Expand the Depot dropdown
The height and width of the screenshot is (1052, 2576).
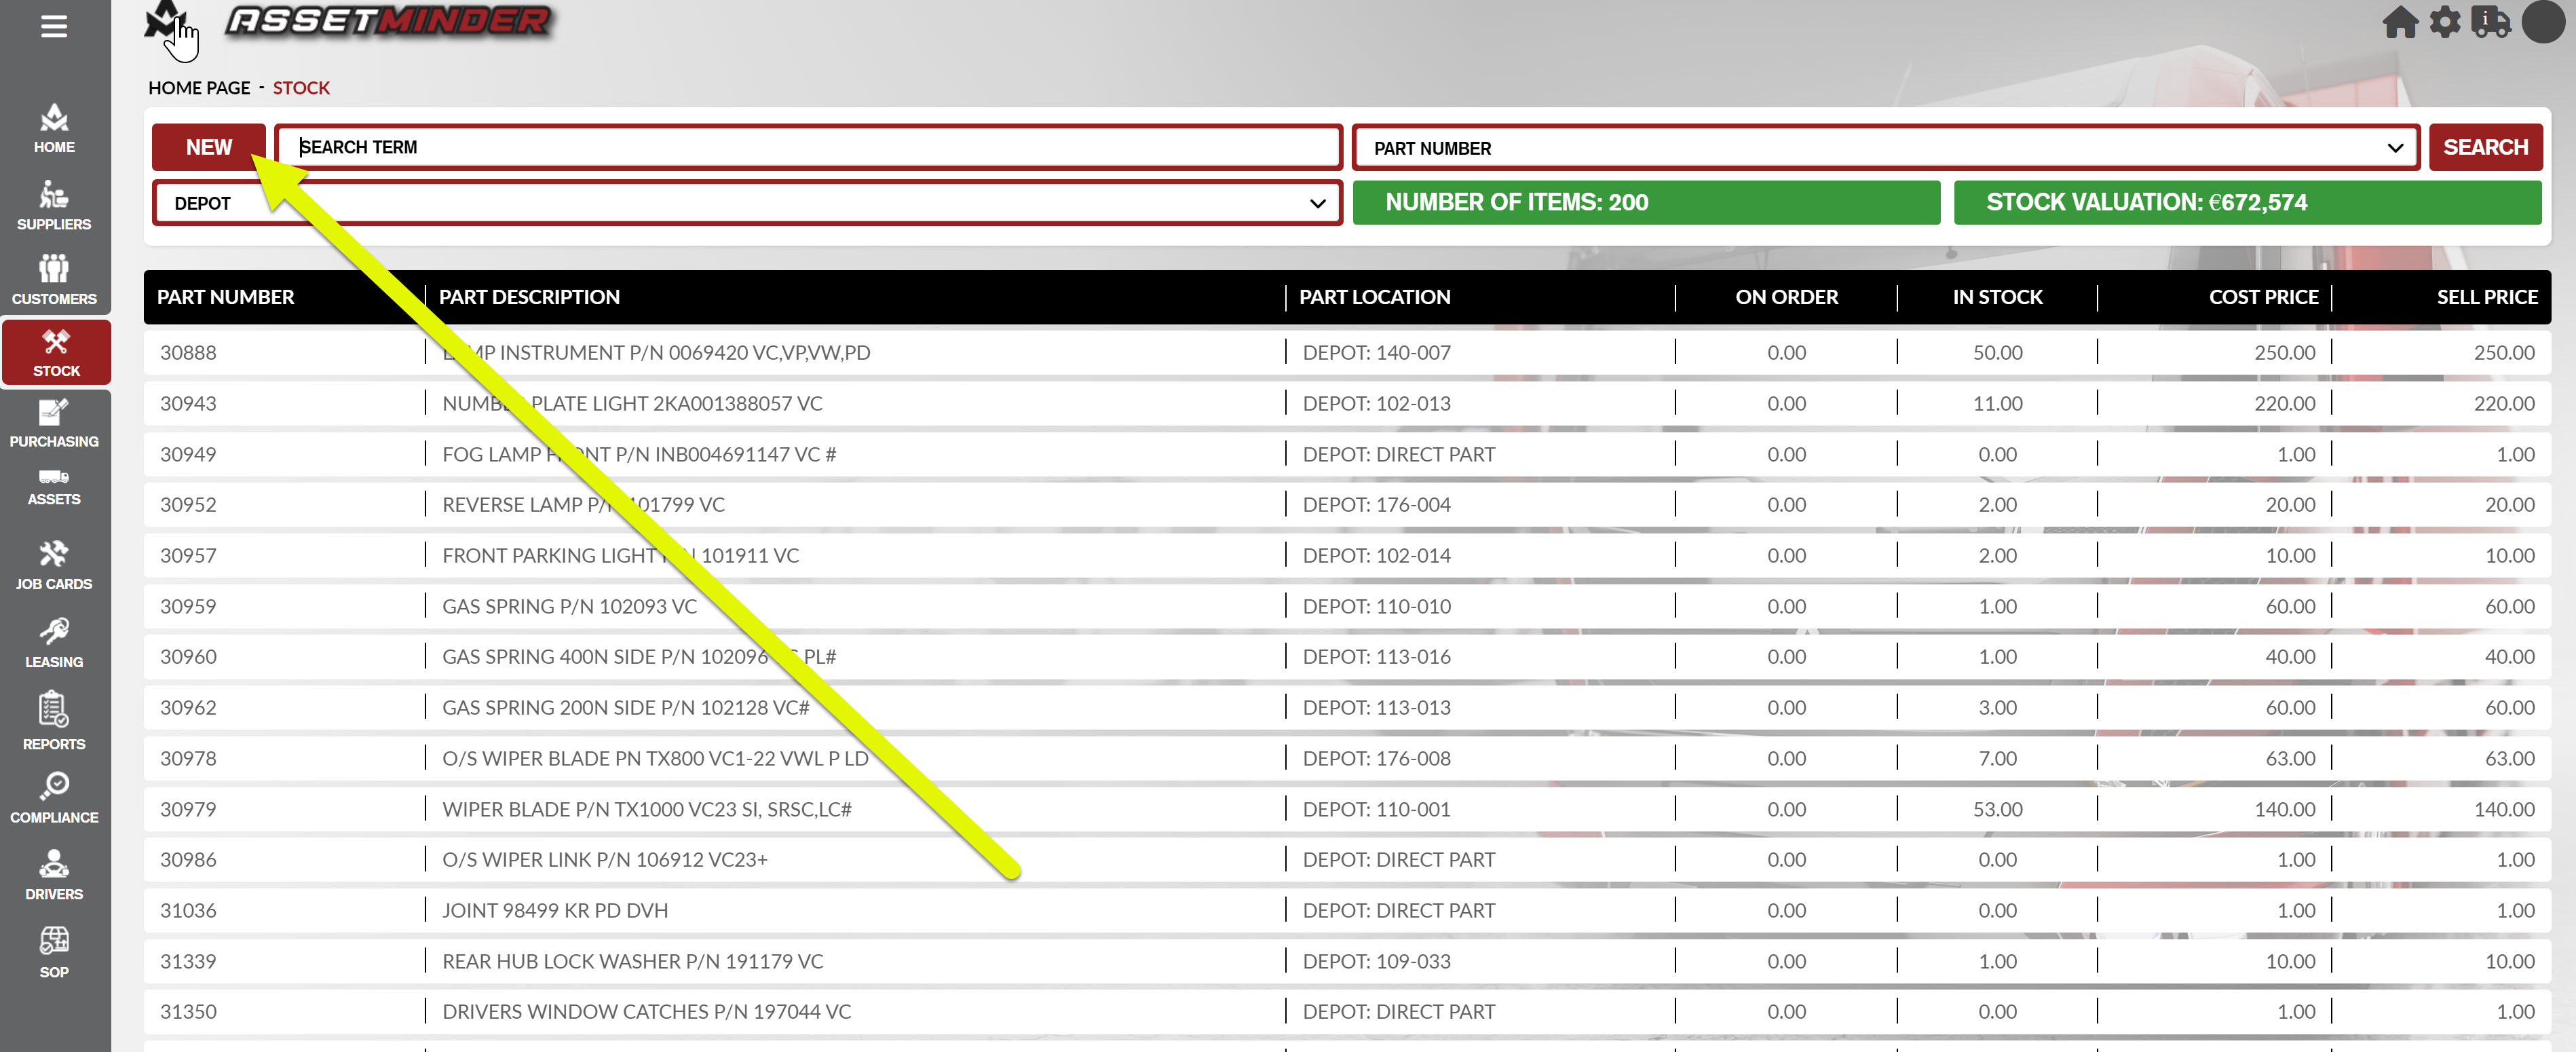[x=747, y=203]
